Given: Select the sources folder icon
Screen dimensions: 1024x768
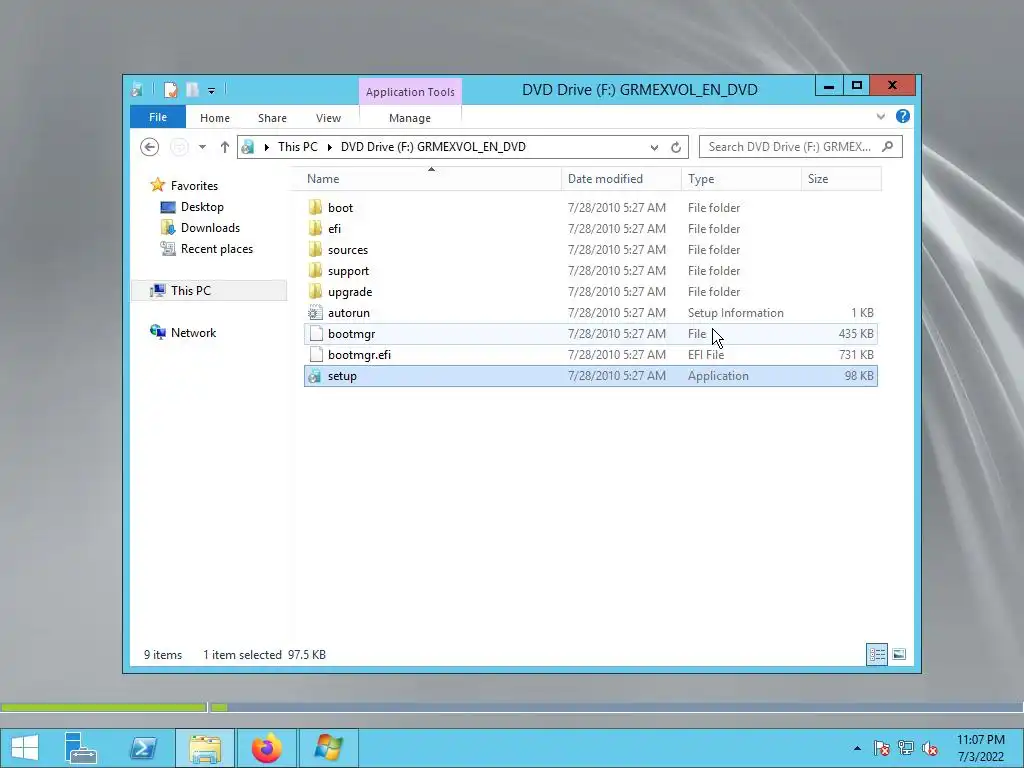Looking at the screenshot, I should click(315, 249).
